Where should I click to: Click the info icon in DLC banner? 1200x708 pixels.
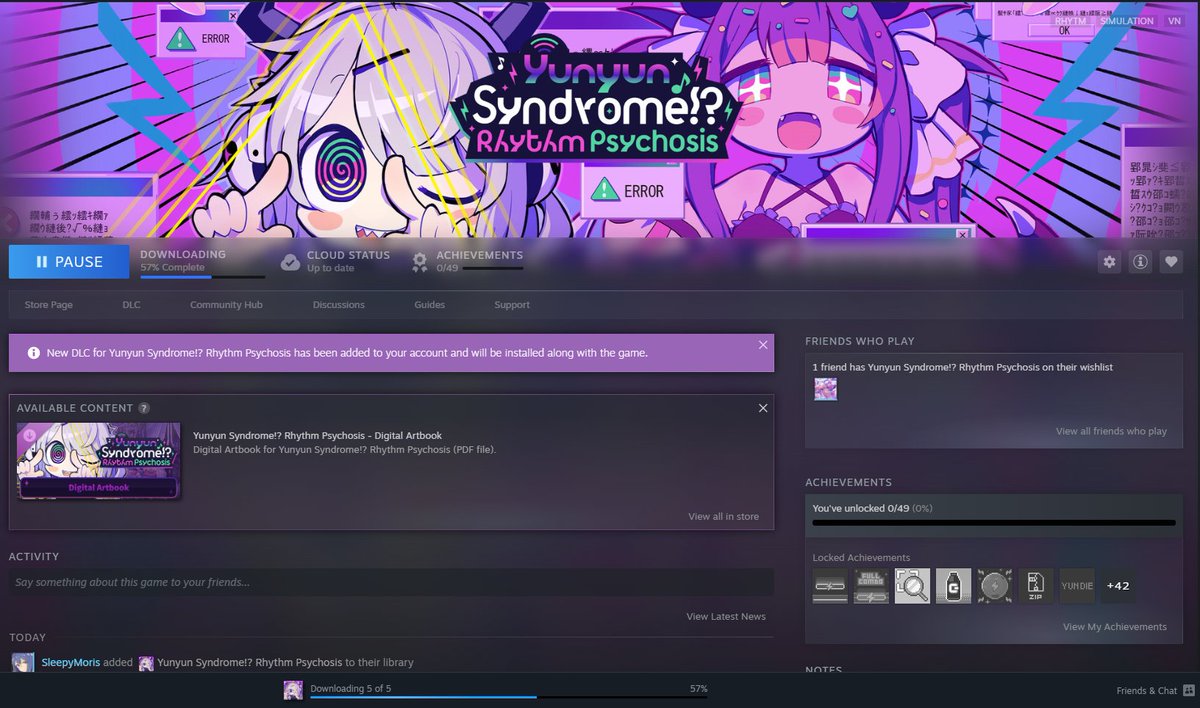coord(34,353)
